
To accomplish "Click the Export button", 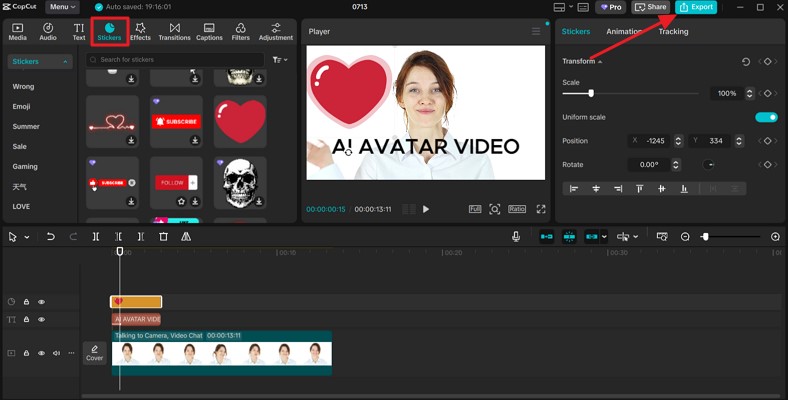I will 696,7.
